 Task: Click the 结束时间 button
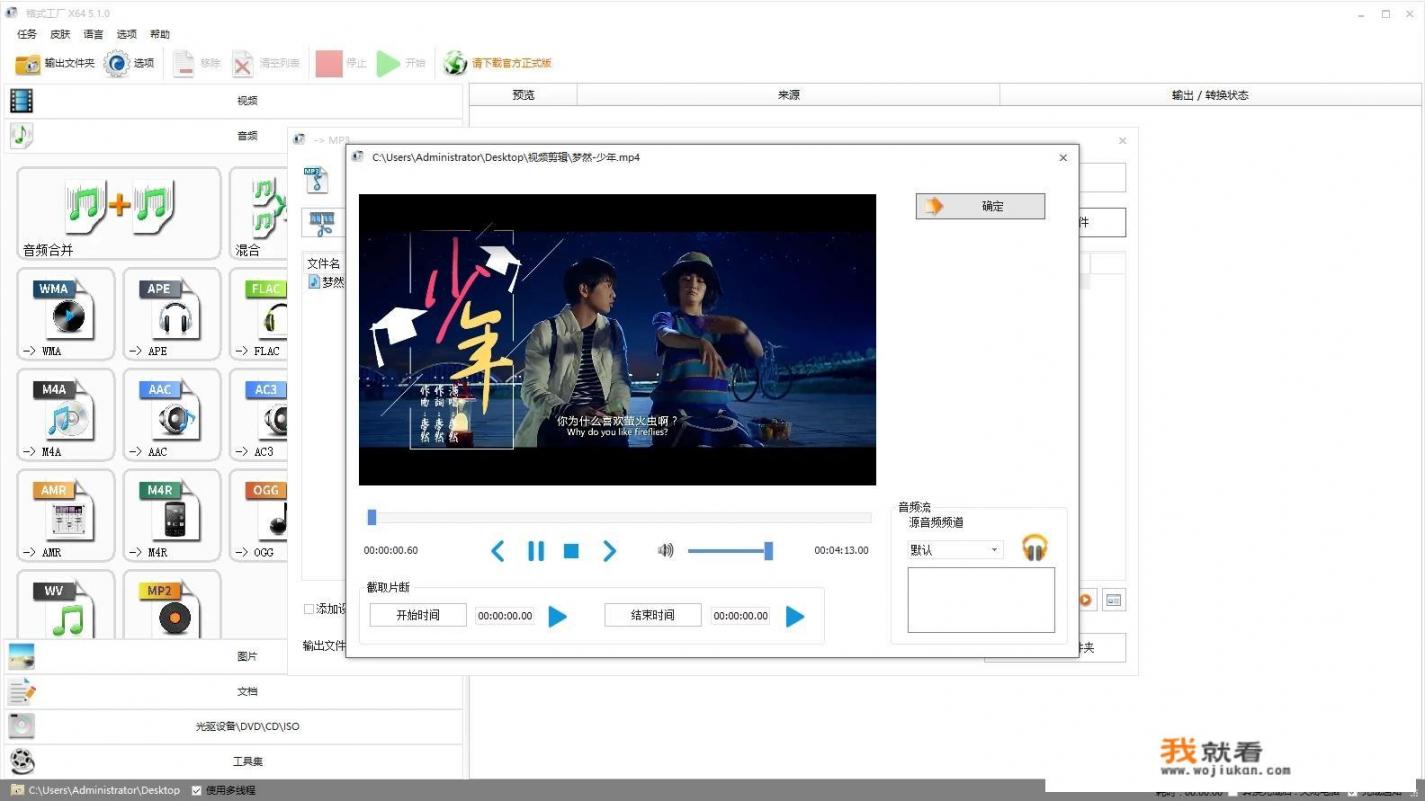[x=653, y=615]
